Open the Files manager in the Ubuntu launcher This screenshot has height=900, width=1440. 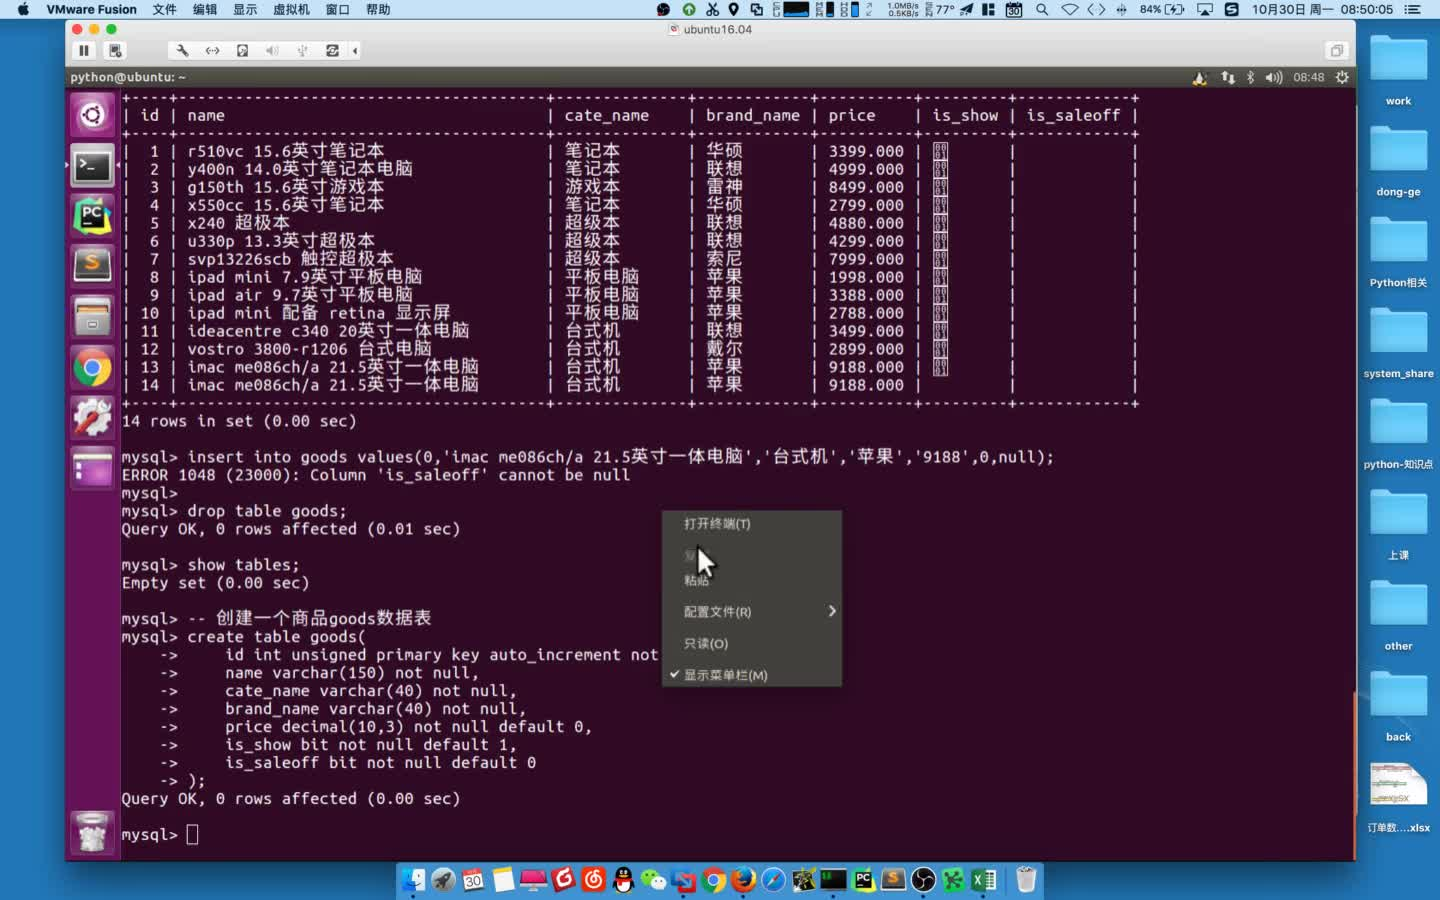point(91,316)
